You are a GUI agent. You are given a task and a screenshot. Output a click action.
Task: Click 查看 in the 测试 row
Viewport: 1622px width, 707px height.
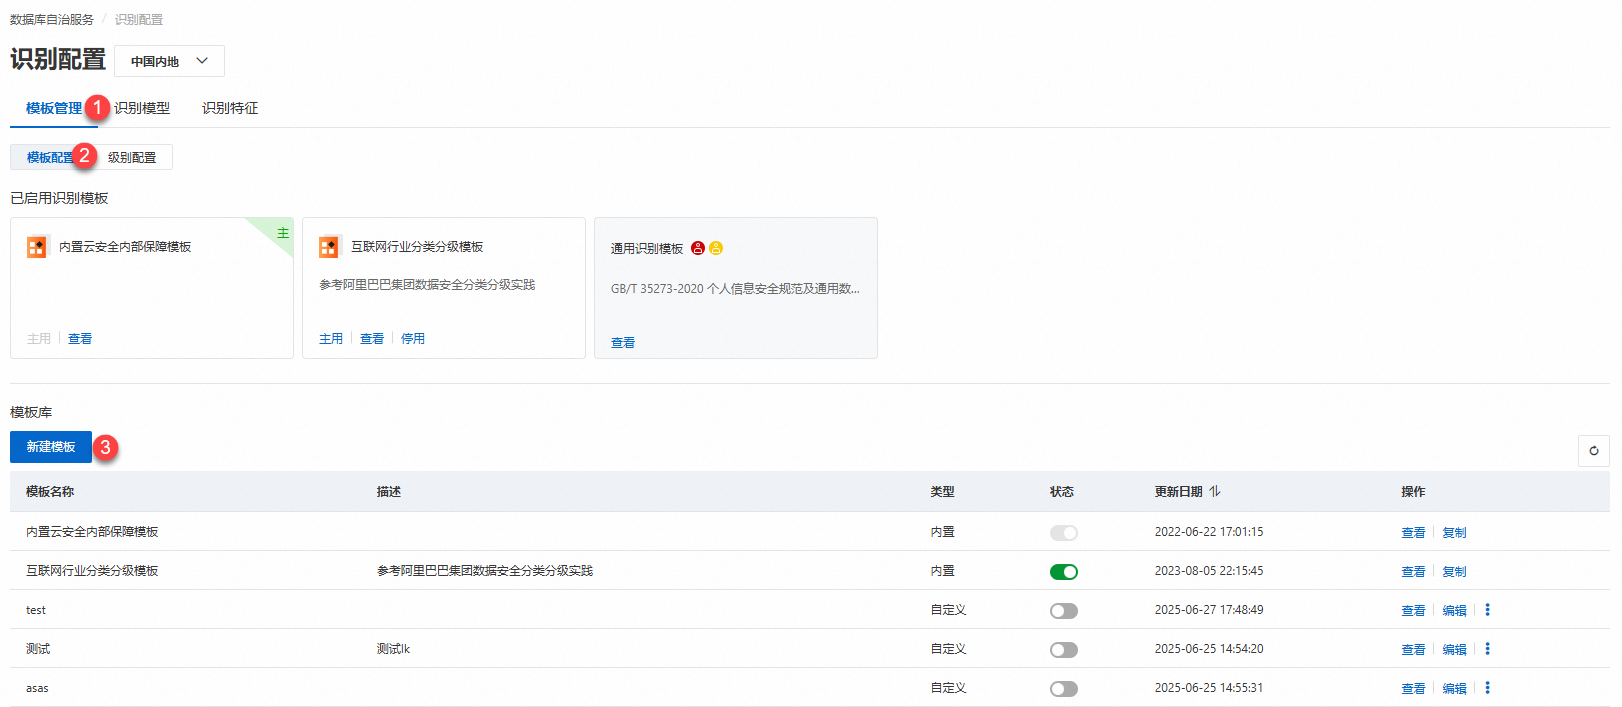click(x=1413, y=650)
